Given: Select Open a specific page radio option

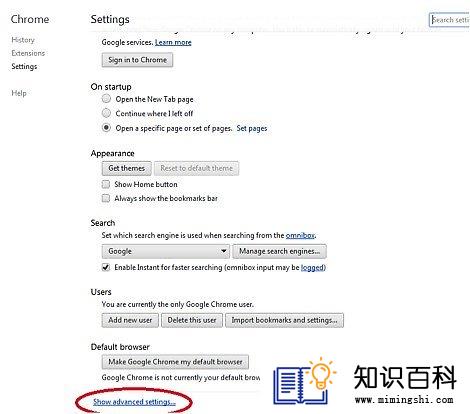Looking at the screenshot, I should point(106,128).
